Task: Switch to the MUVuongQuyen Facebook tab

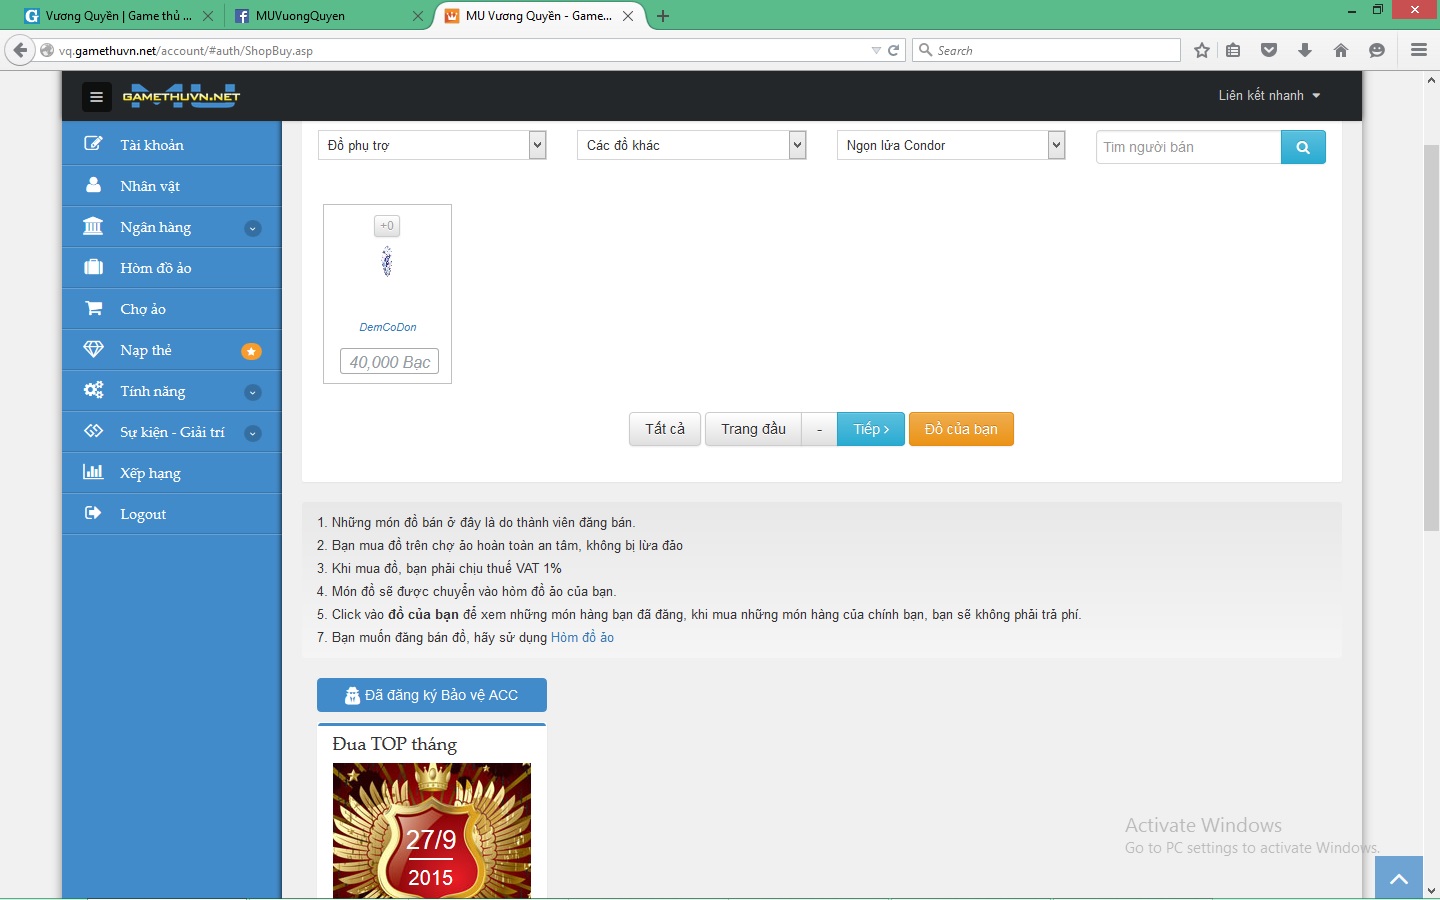Action: pos(300,16)
